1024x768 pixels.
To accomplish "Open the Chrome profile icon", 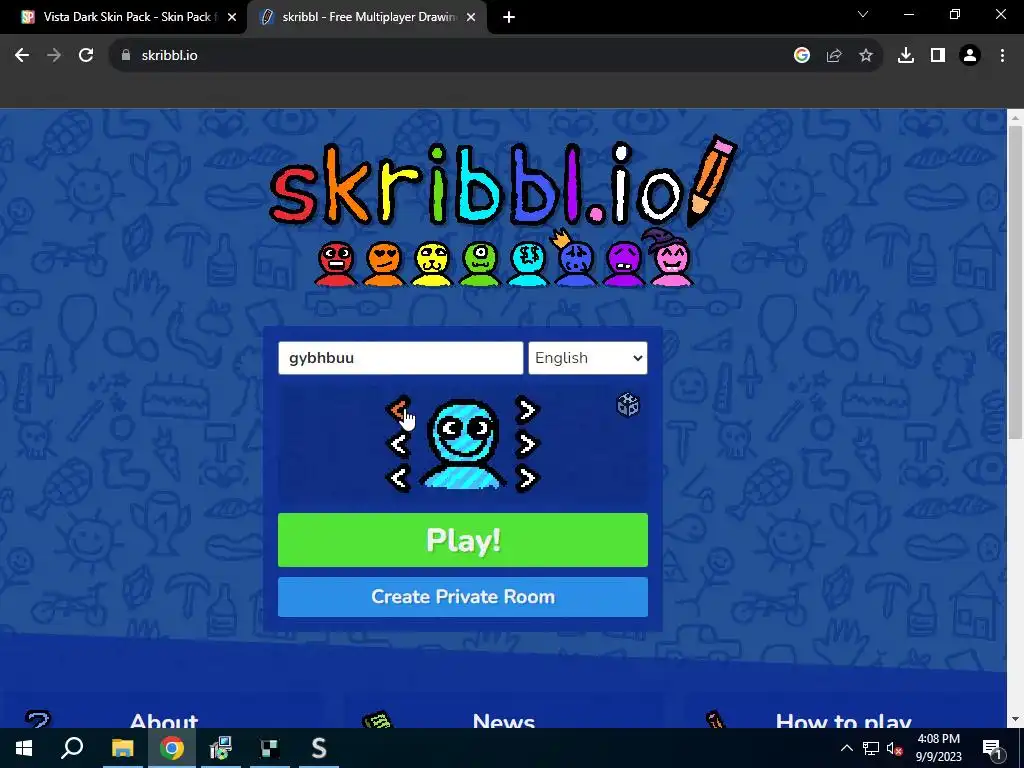I will click(970, 56).
